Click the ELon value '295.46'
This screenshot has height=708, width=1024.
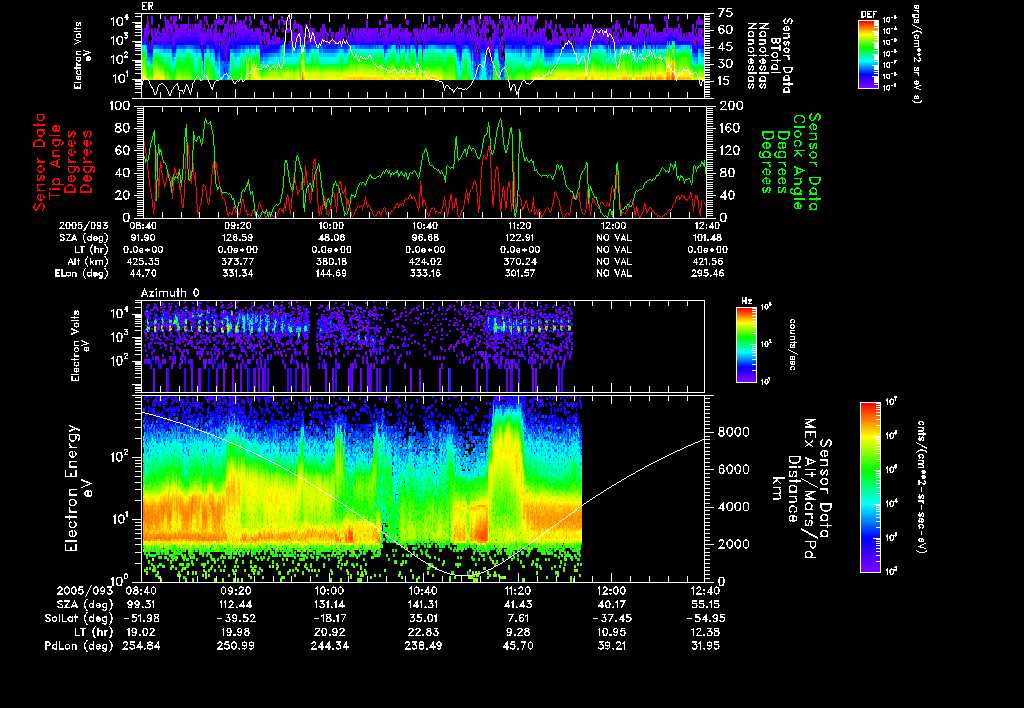click(707, 273)
